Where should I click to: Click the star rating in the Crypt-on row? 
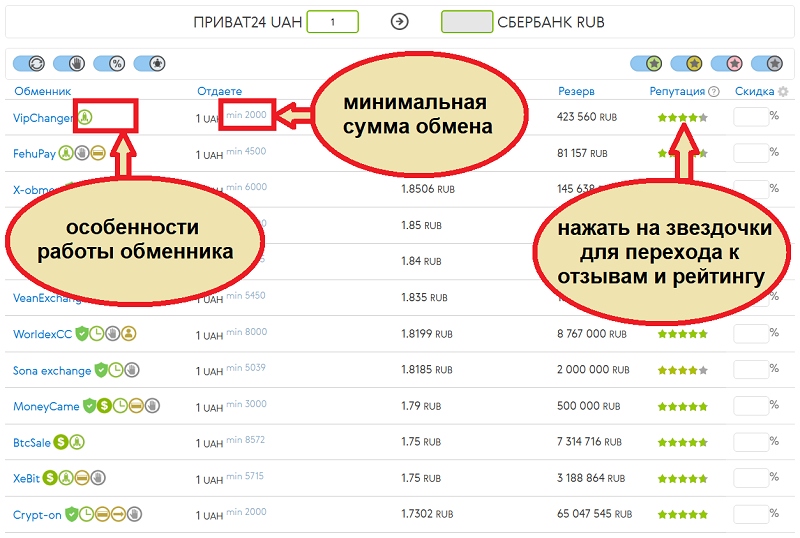pos(683,515)
